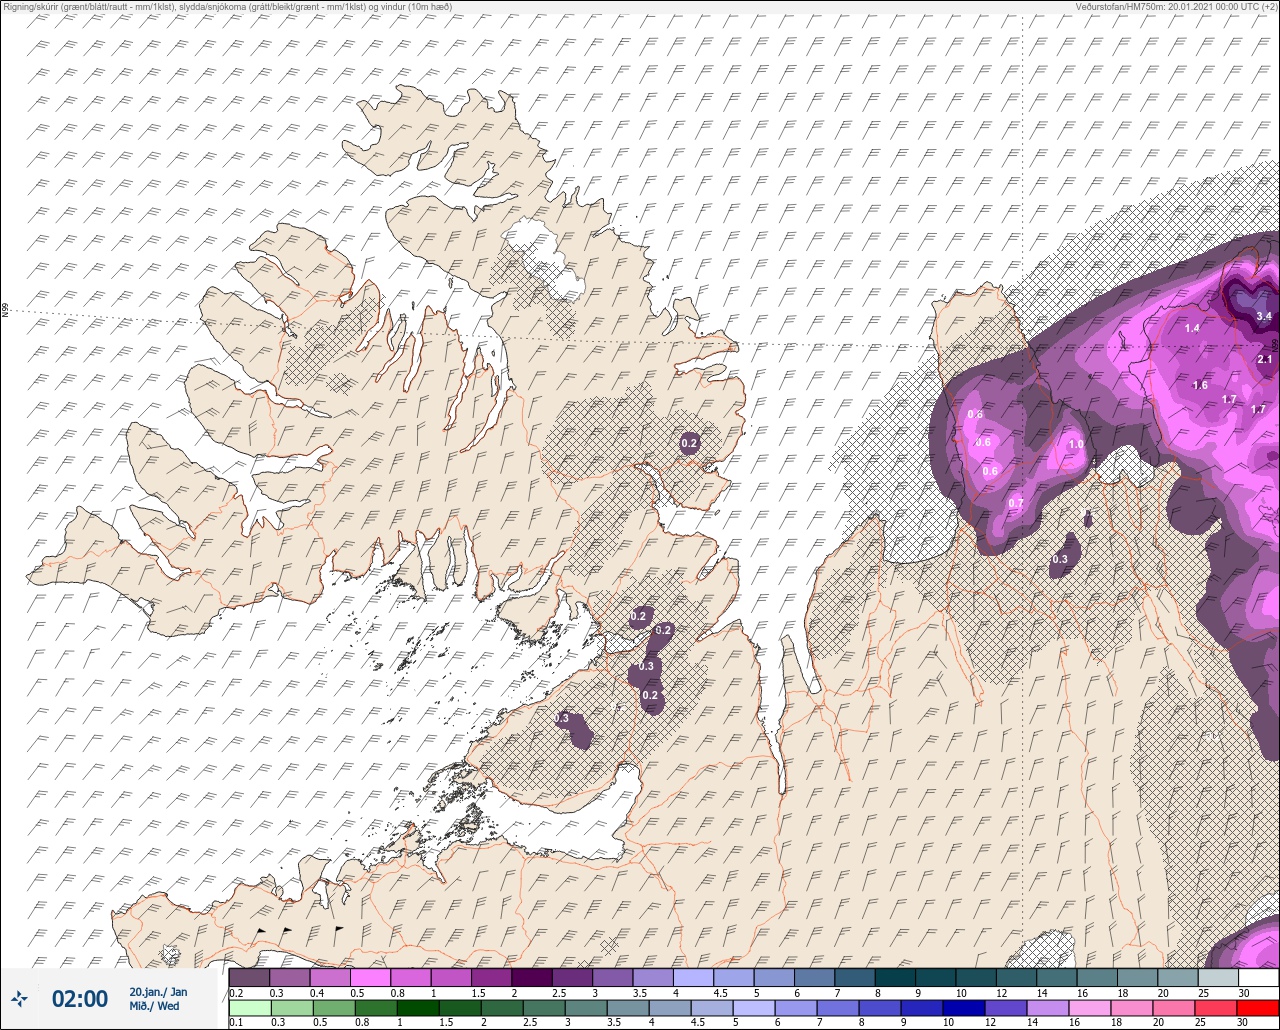Click the 3.4 precipitation value on the map
Image resolution: width=1280 pixels, height=1030 pixels.
click(1264, 317)
